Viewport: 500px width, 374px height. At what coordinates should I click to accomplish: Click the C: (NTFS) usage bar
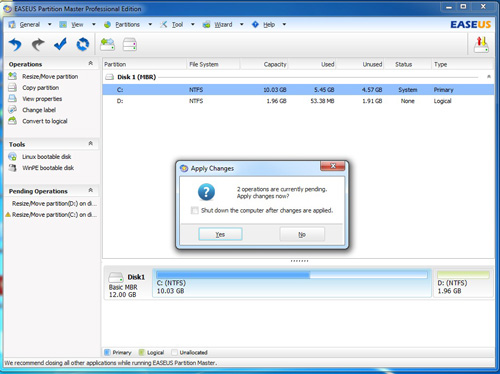(x=292, y=275)
